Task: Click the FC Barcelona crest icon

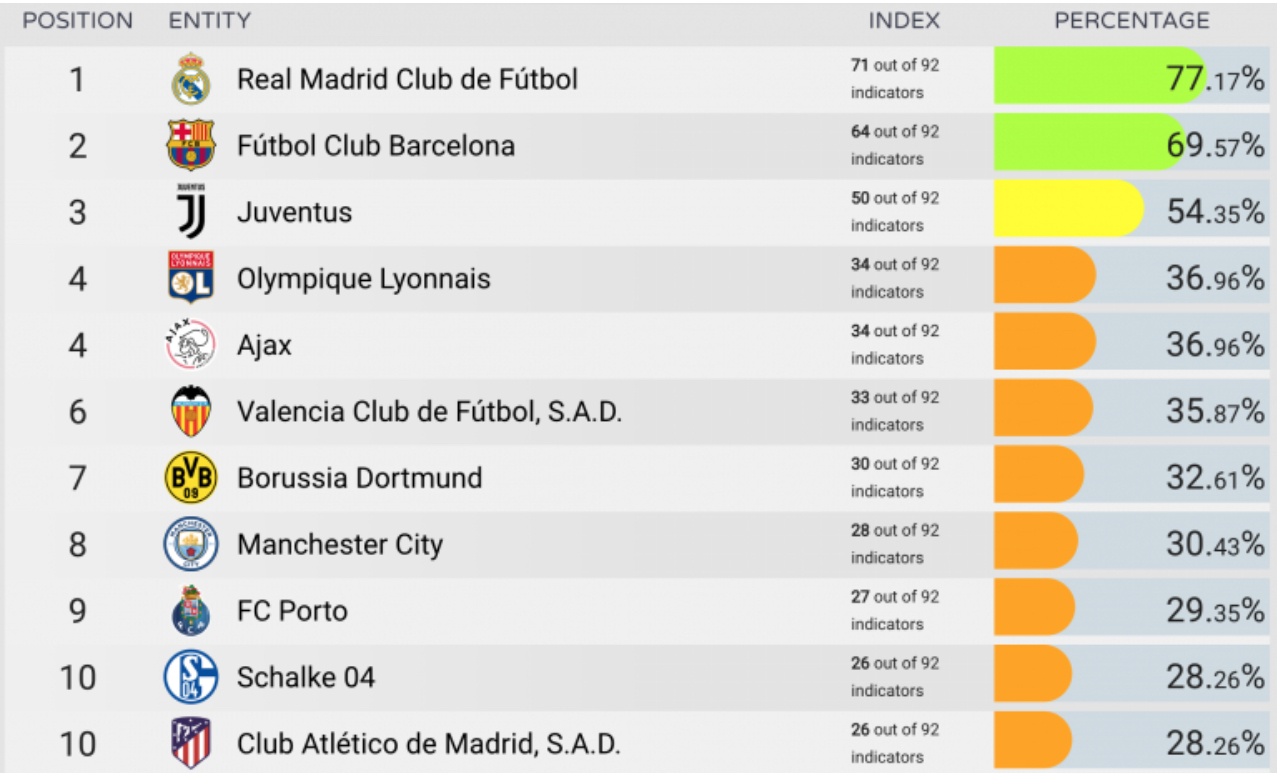Action: [190, 145]
